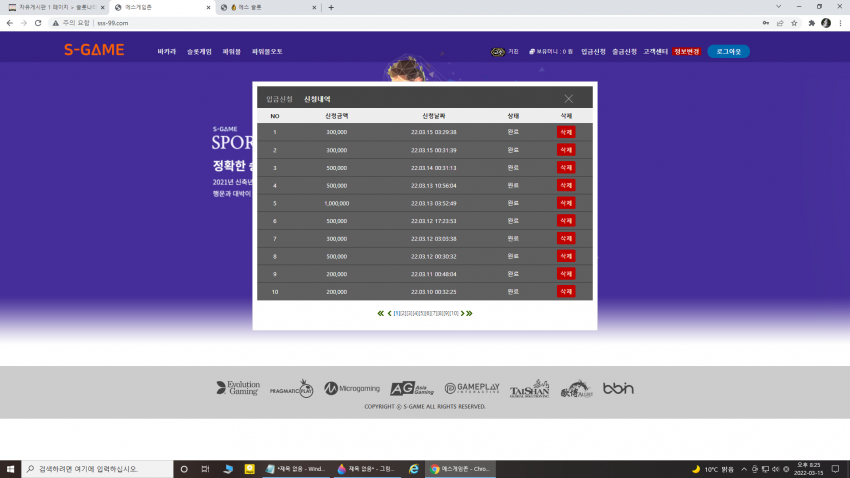
Task: Click the Allbet horse logo
Action: tap(576, 389)
